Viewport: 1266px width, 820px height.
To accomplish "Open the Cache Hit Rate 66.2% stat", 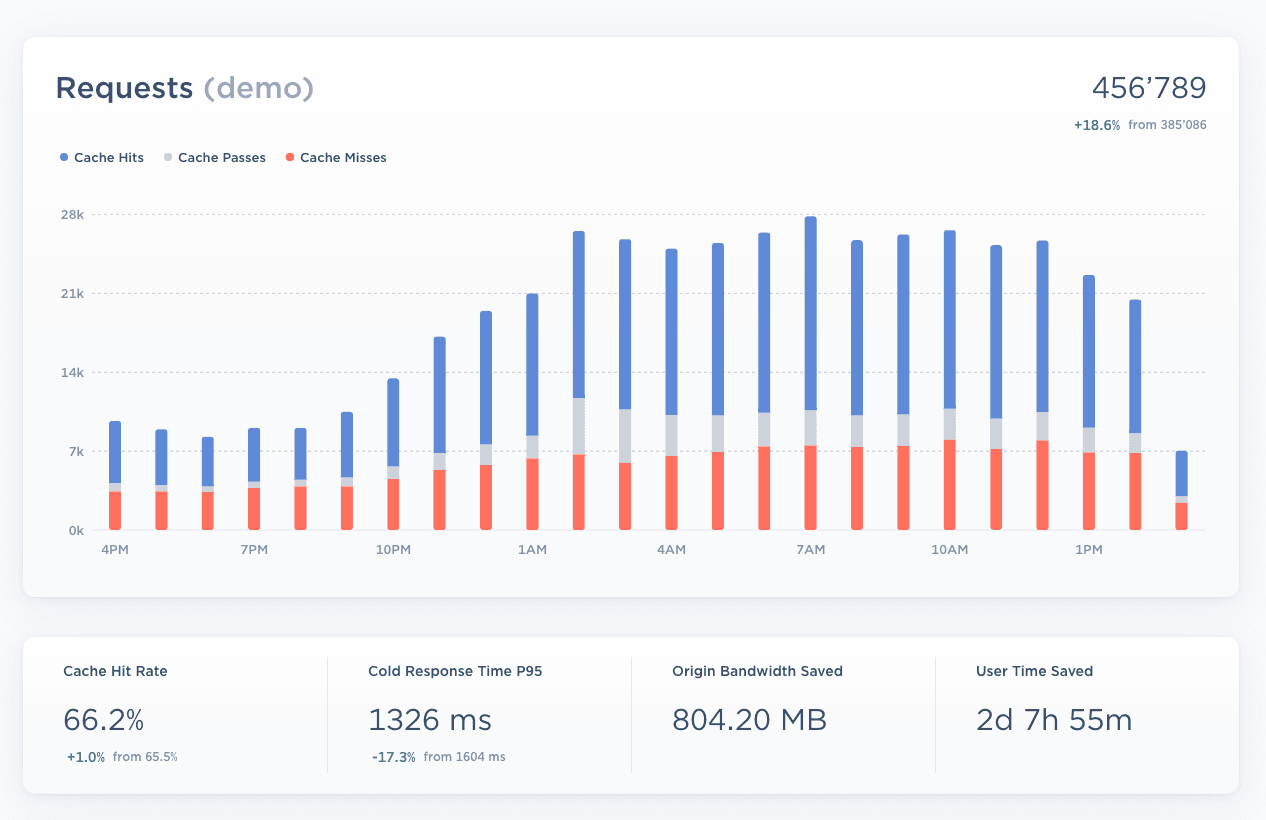I will (104, 720).
